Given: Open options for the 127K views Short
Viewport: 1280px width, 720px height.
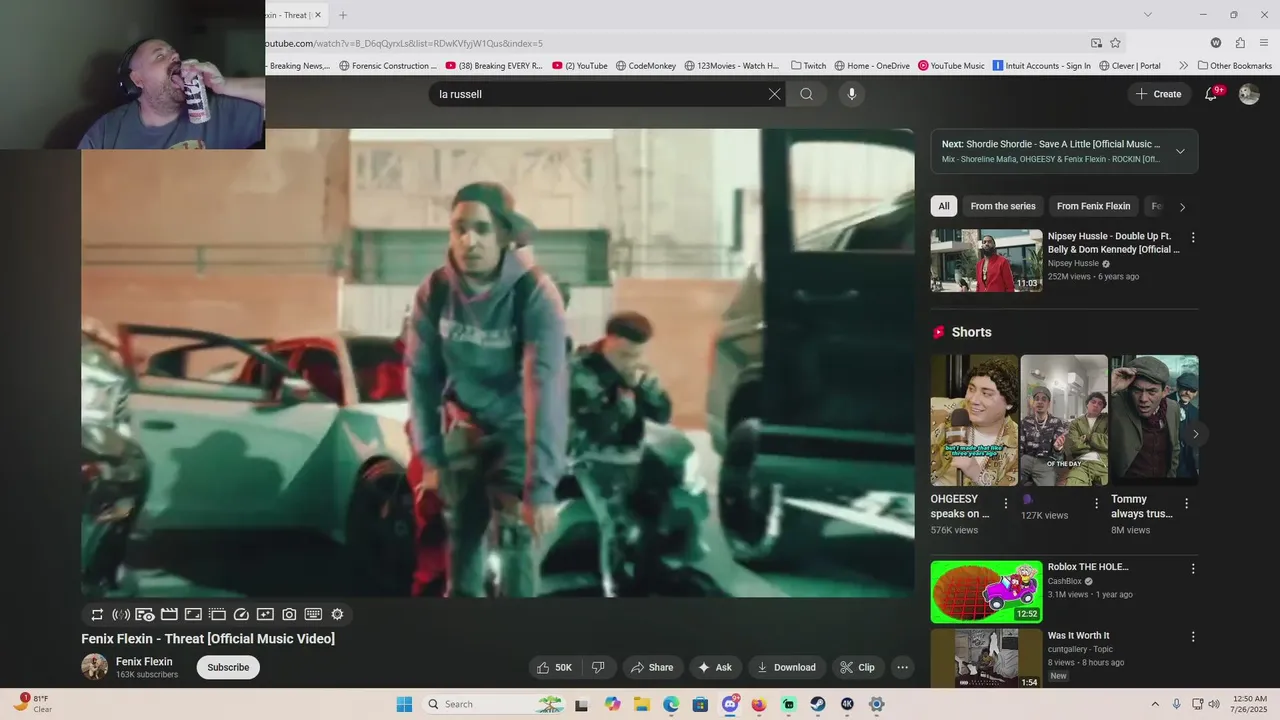Looking at the screenshot, I should click(1096, 503).
